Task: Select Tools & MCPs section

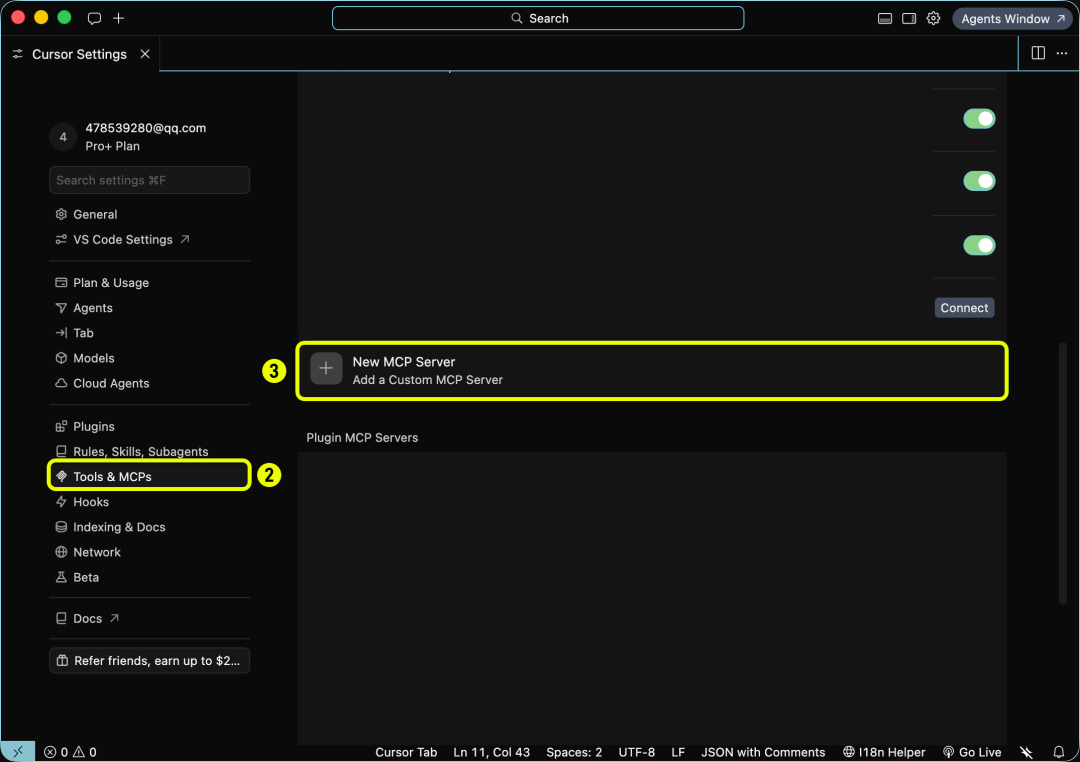Action: (149, 477)
